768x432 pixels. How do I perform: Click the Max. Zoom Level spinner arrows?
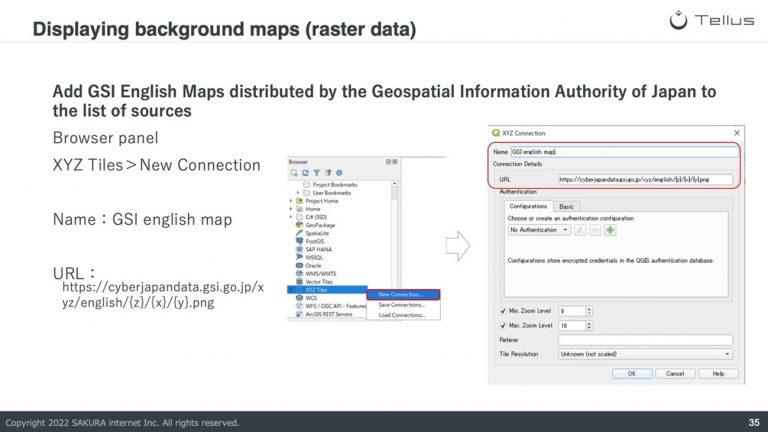pyautogui.click(x=589, y=326)
